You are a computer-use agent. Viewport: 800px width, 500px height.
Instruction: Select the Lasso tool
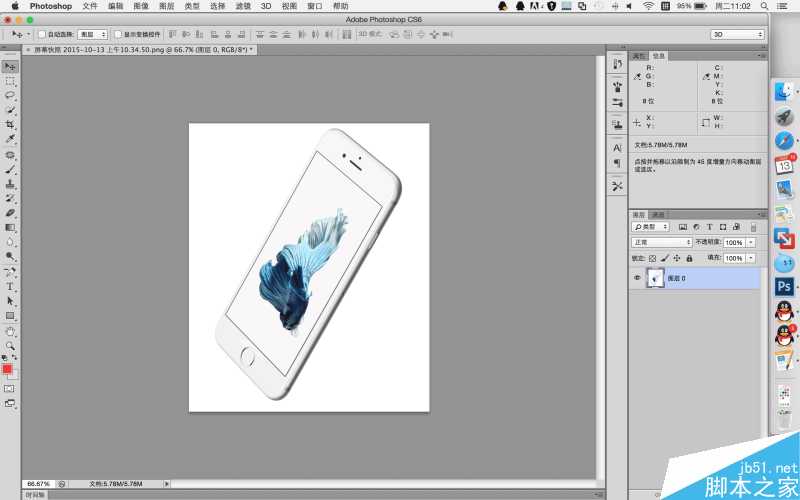[10, 95]
